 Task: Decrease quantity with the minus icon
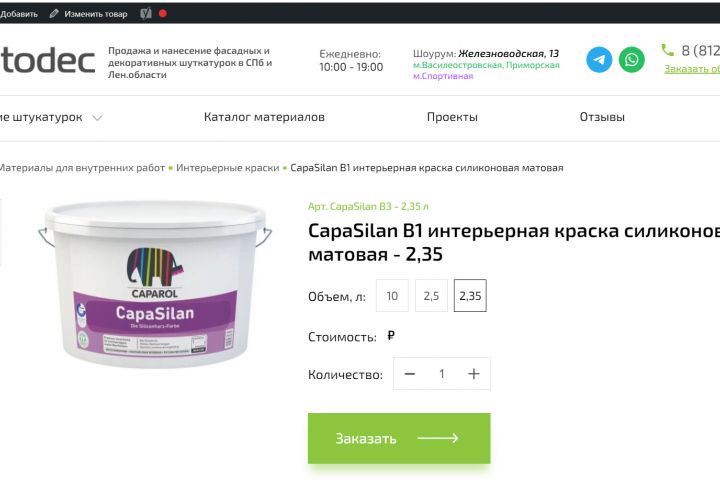tap(410, 374)
